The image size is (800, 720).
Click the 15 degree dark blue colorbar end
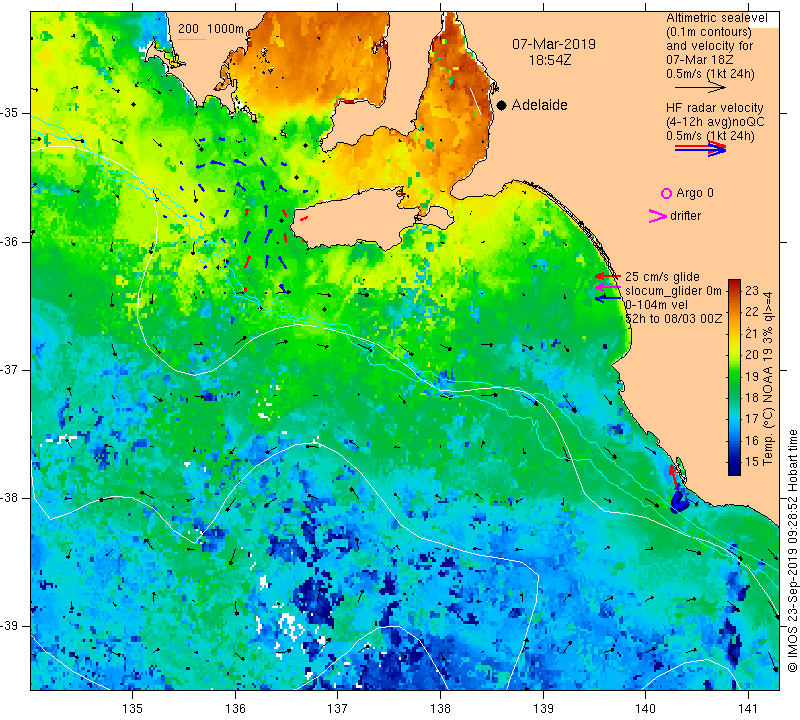[734, 468]
